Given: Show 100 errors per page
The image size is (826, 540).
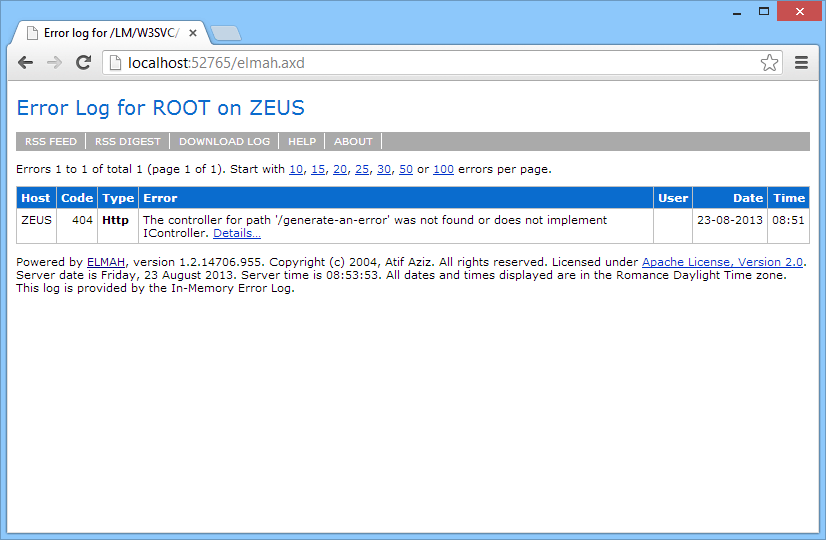Looking at the screenshot, I should pos(444,169).
